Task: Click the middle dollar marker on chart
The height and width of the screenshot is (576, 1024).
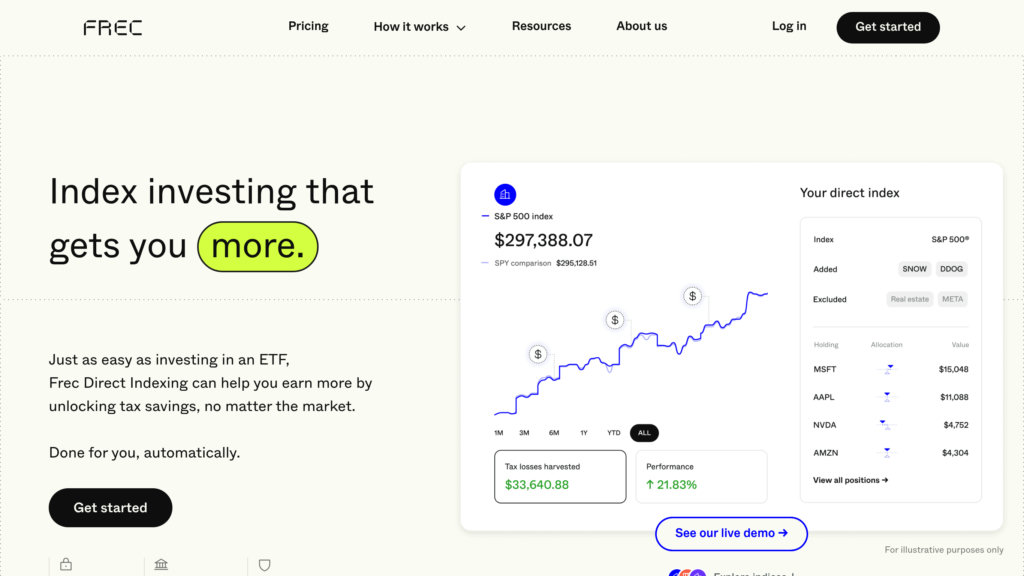Action: [615, 320]
